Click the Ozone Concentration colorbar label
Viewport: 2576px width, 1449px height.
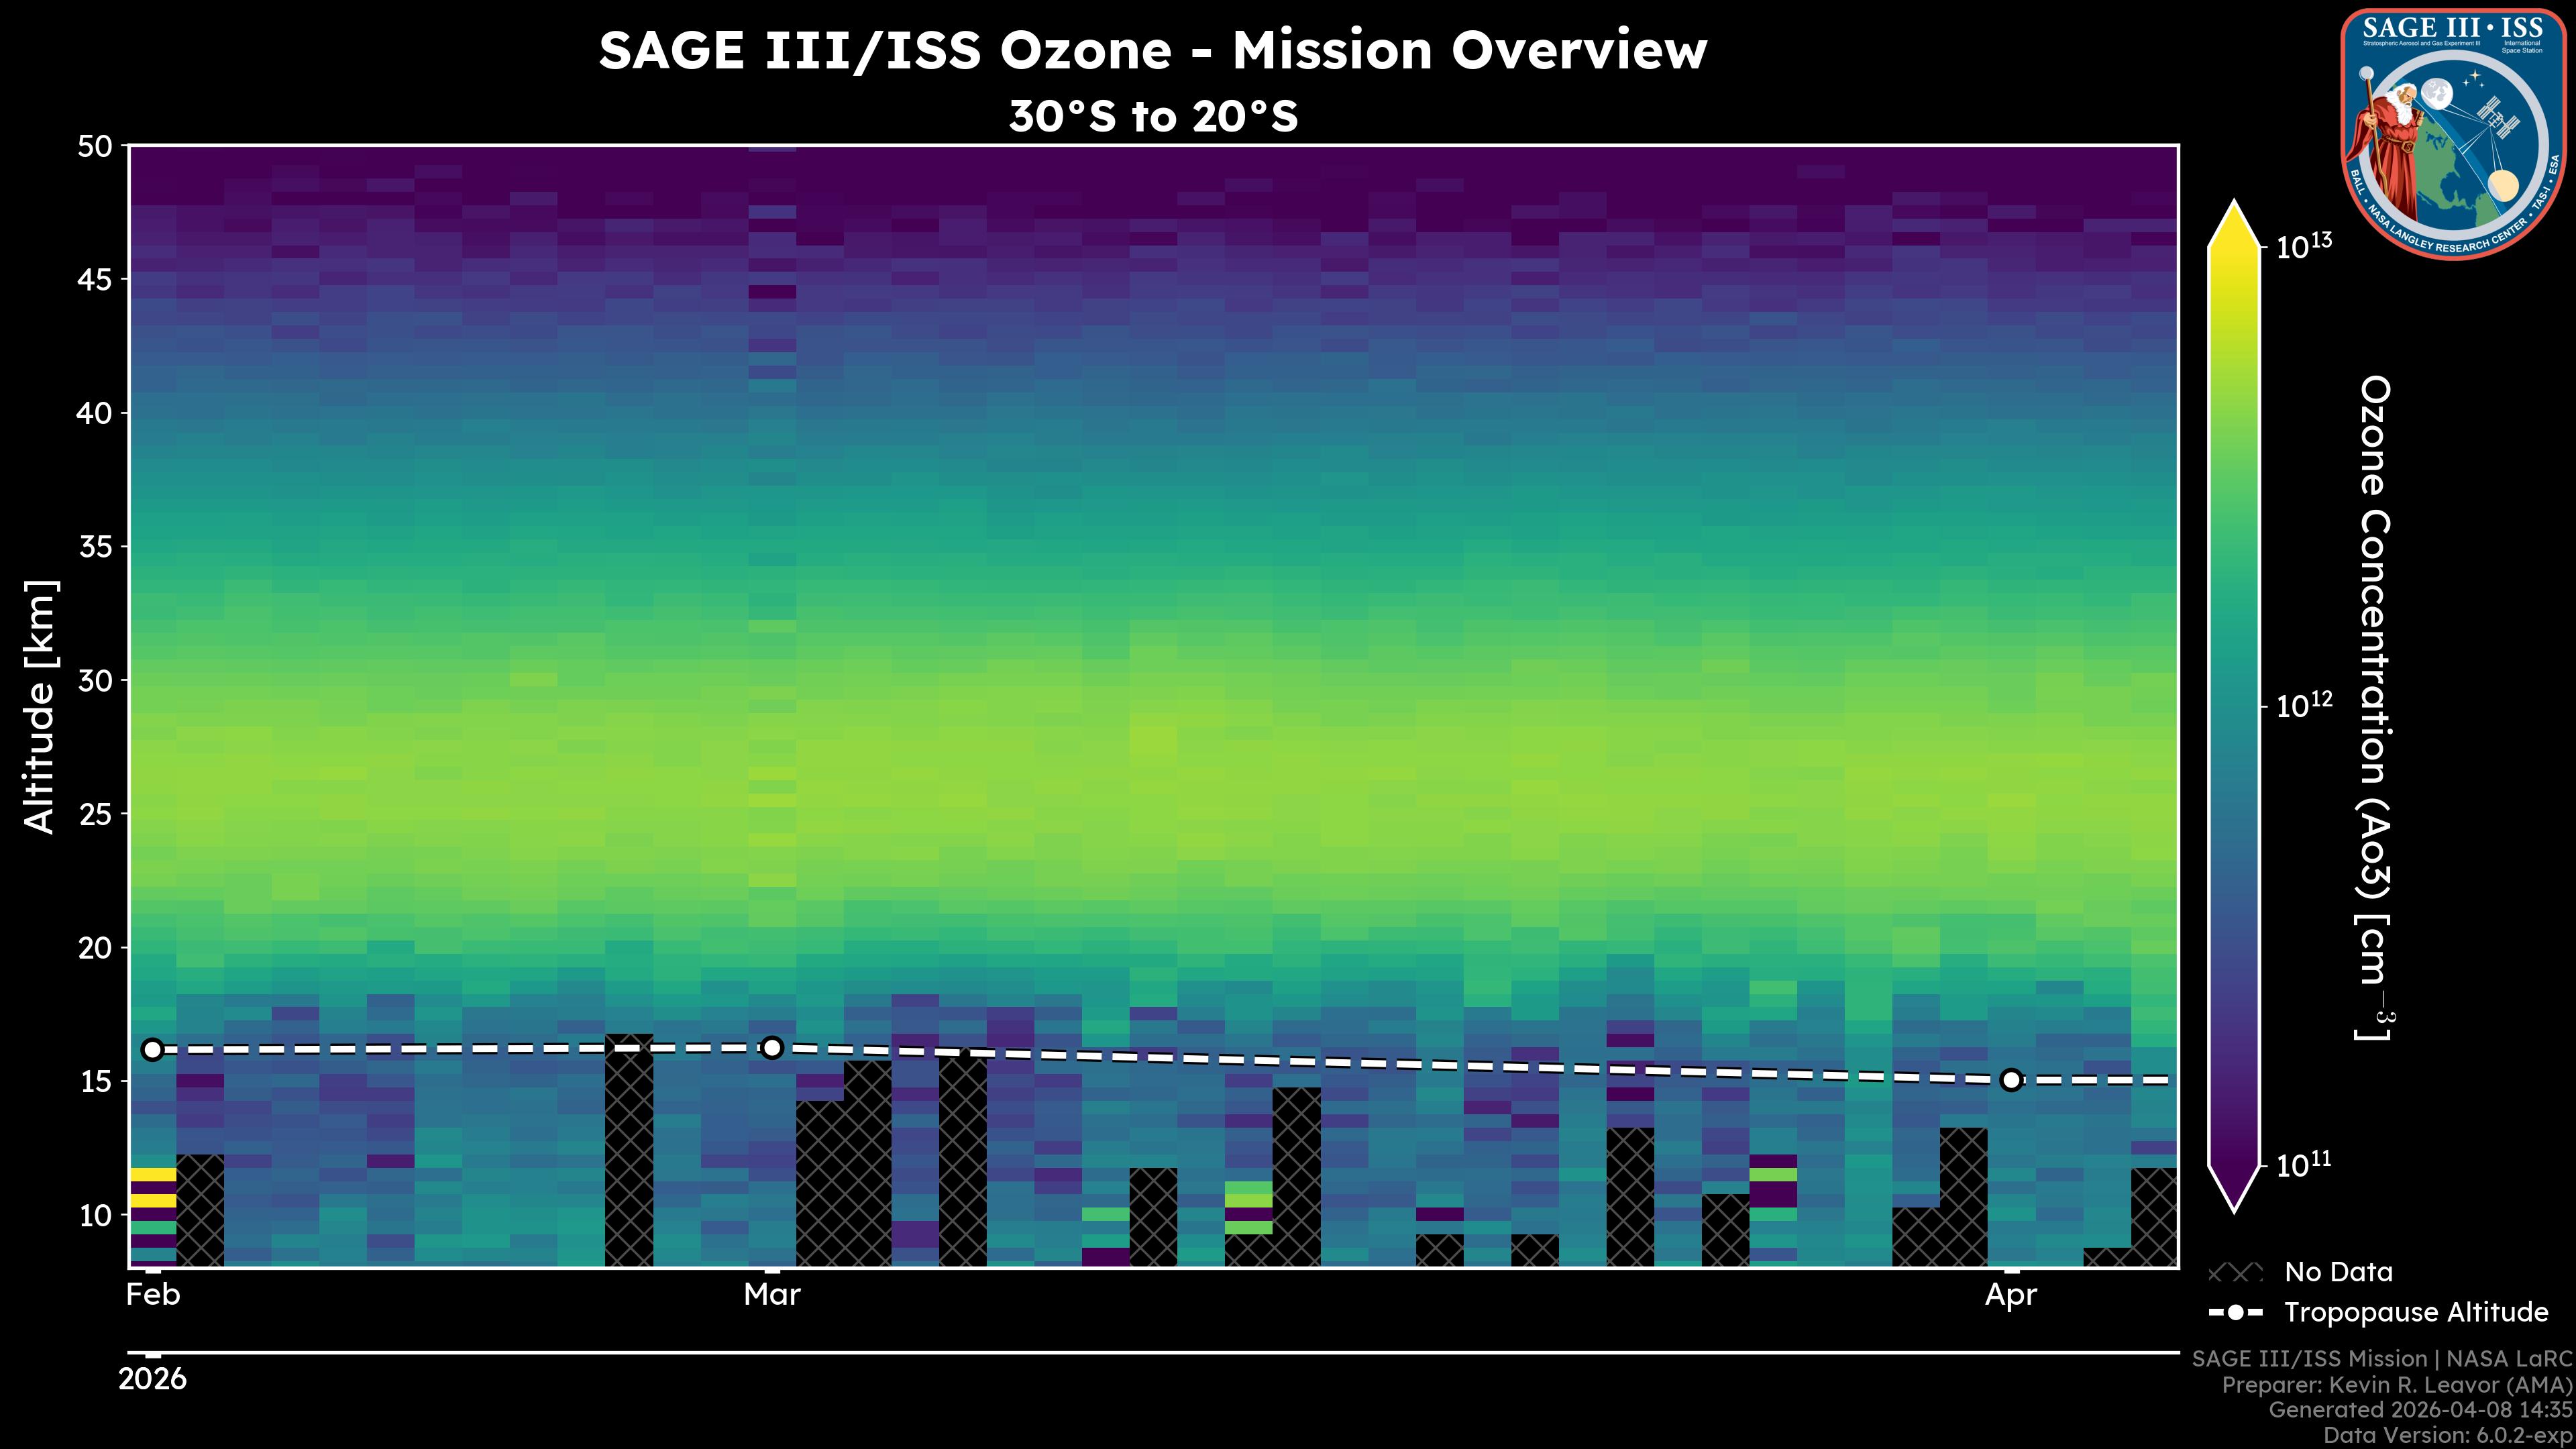point(2375,706)
